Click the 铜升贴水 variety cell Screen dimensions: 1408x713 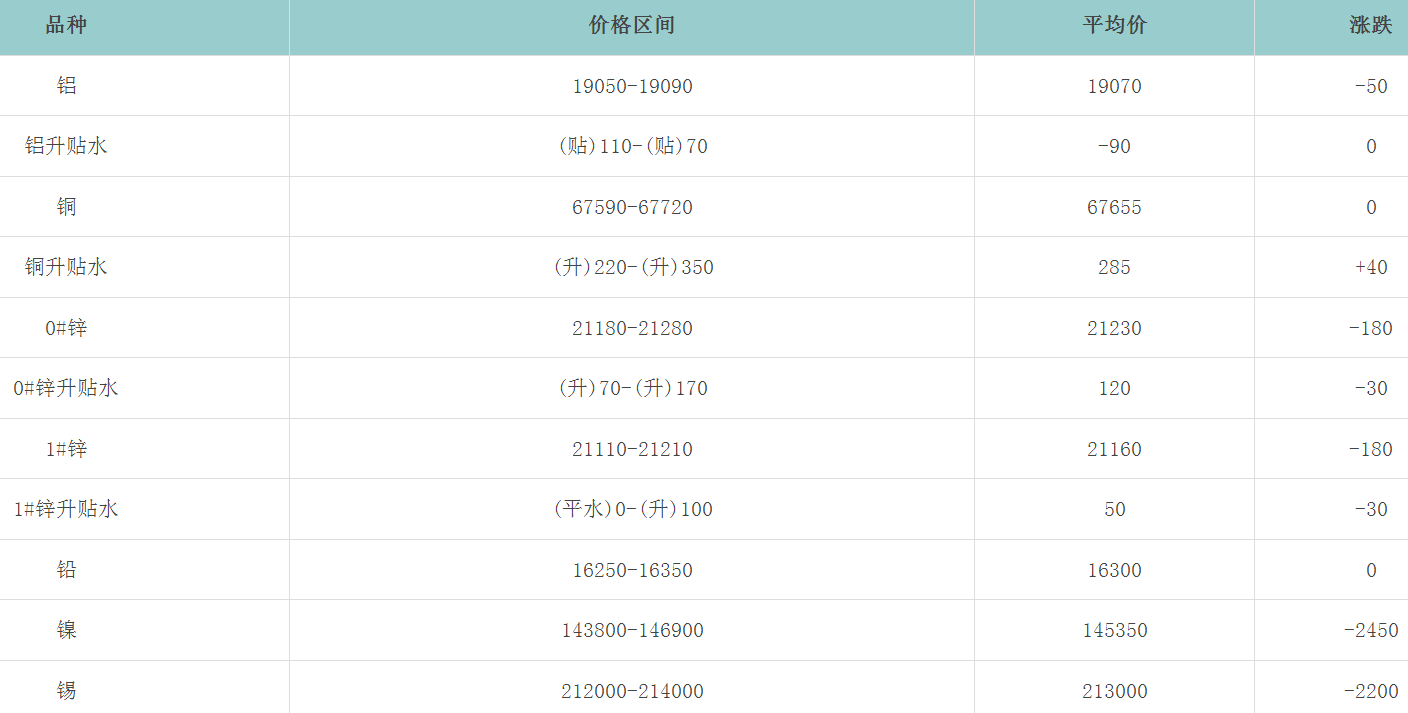66,267
